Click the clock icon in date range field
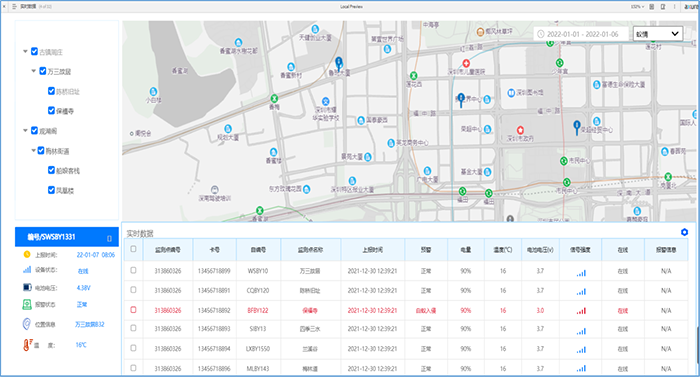700x377 pixels. click(541, 34)
